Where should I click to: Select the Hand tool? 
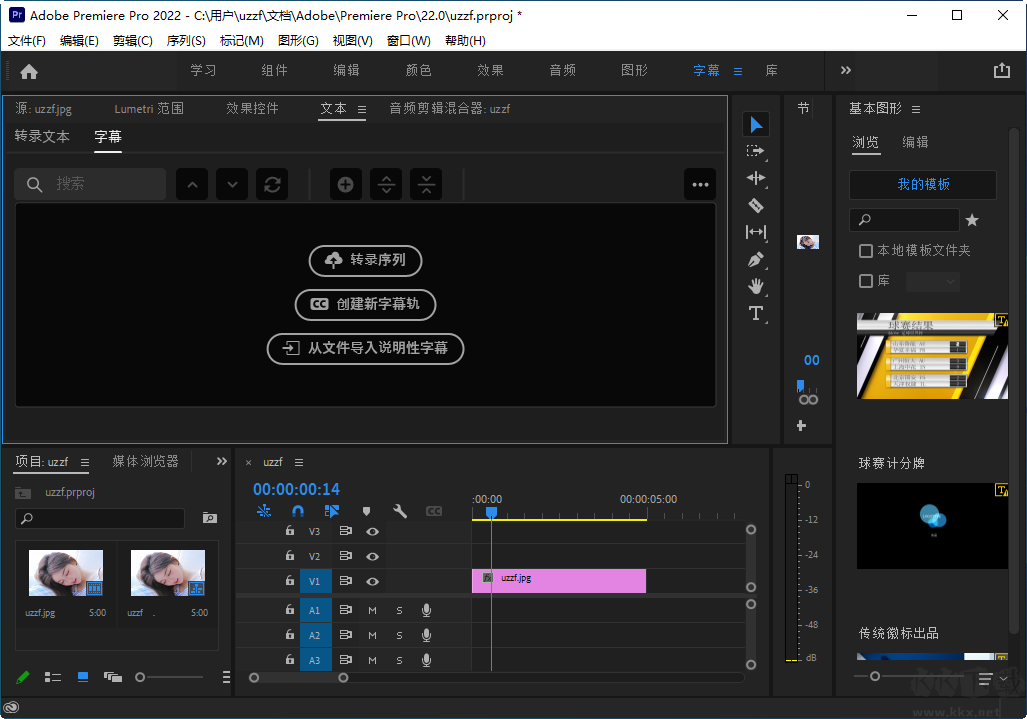(x=756, y=286)
